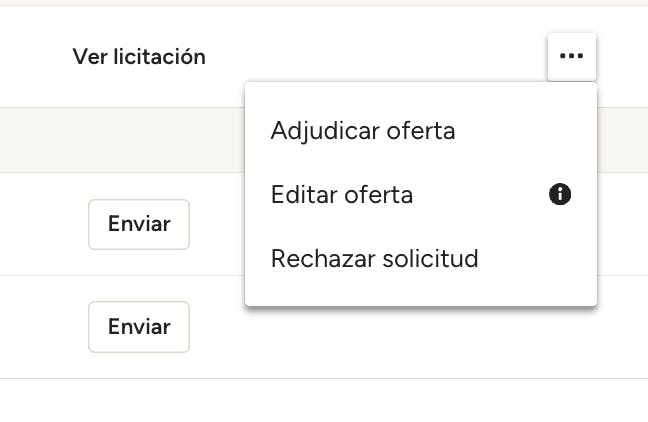Close the menu via the ellipsis button
This screenshot has width=648, height=422.
click(571, 57)
